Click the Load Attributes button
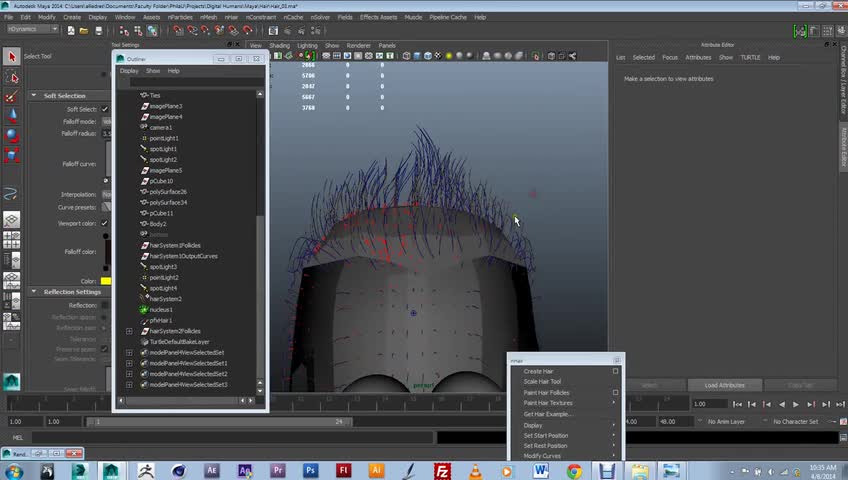 tap(724, 385)
